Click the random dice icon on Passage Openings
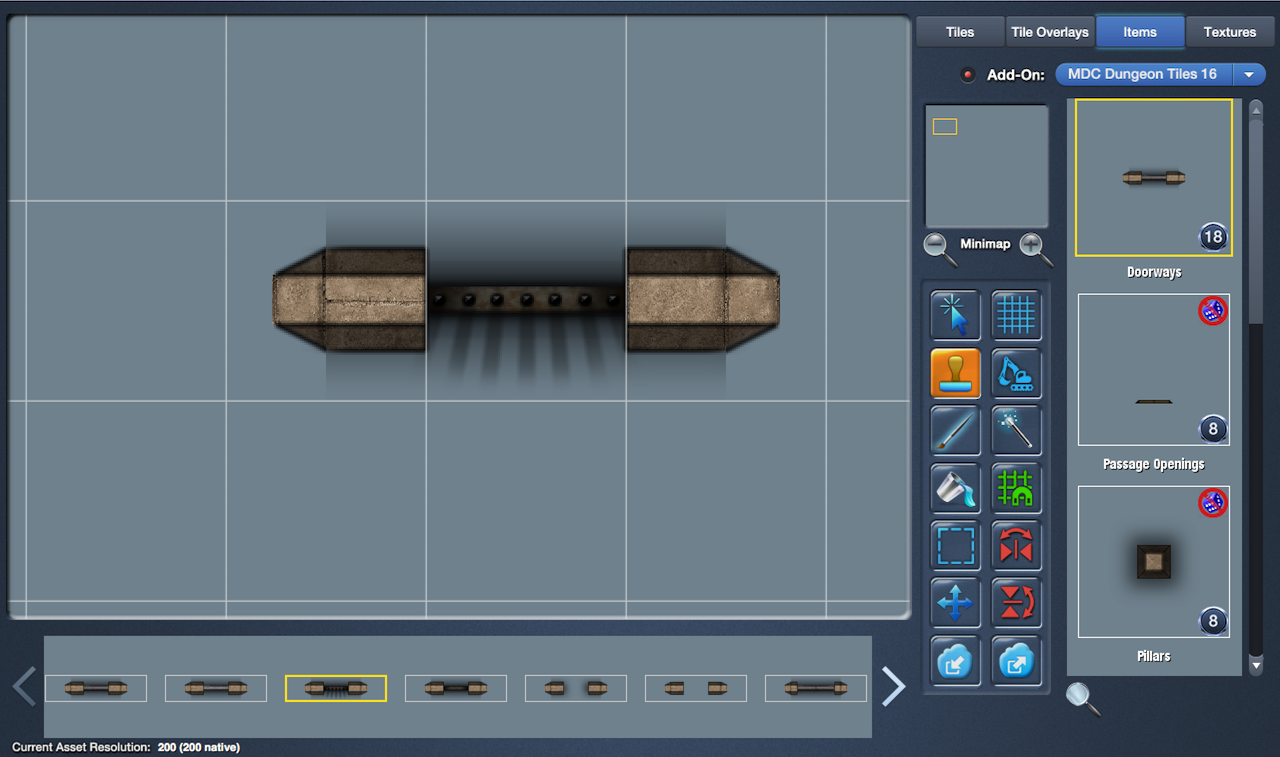Screen dimensions: 1280x757 [x=1212, y=311]
